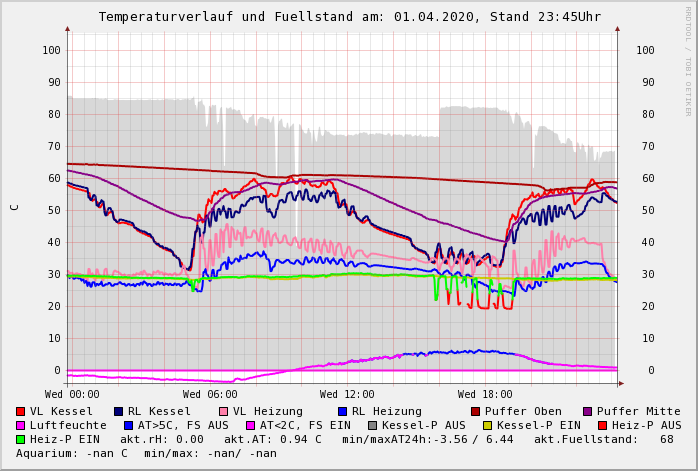Click the pink VL Heizung legend swatch
Viewport: 698px width, 471px height.
224,411
